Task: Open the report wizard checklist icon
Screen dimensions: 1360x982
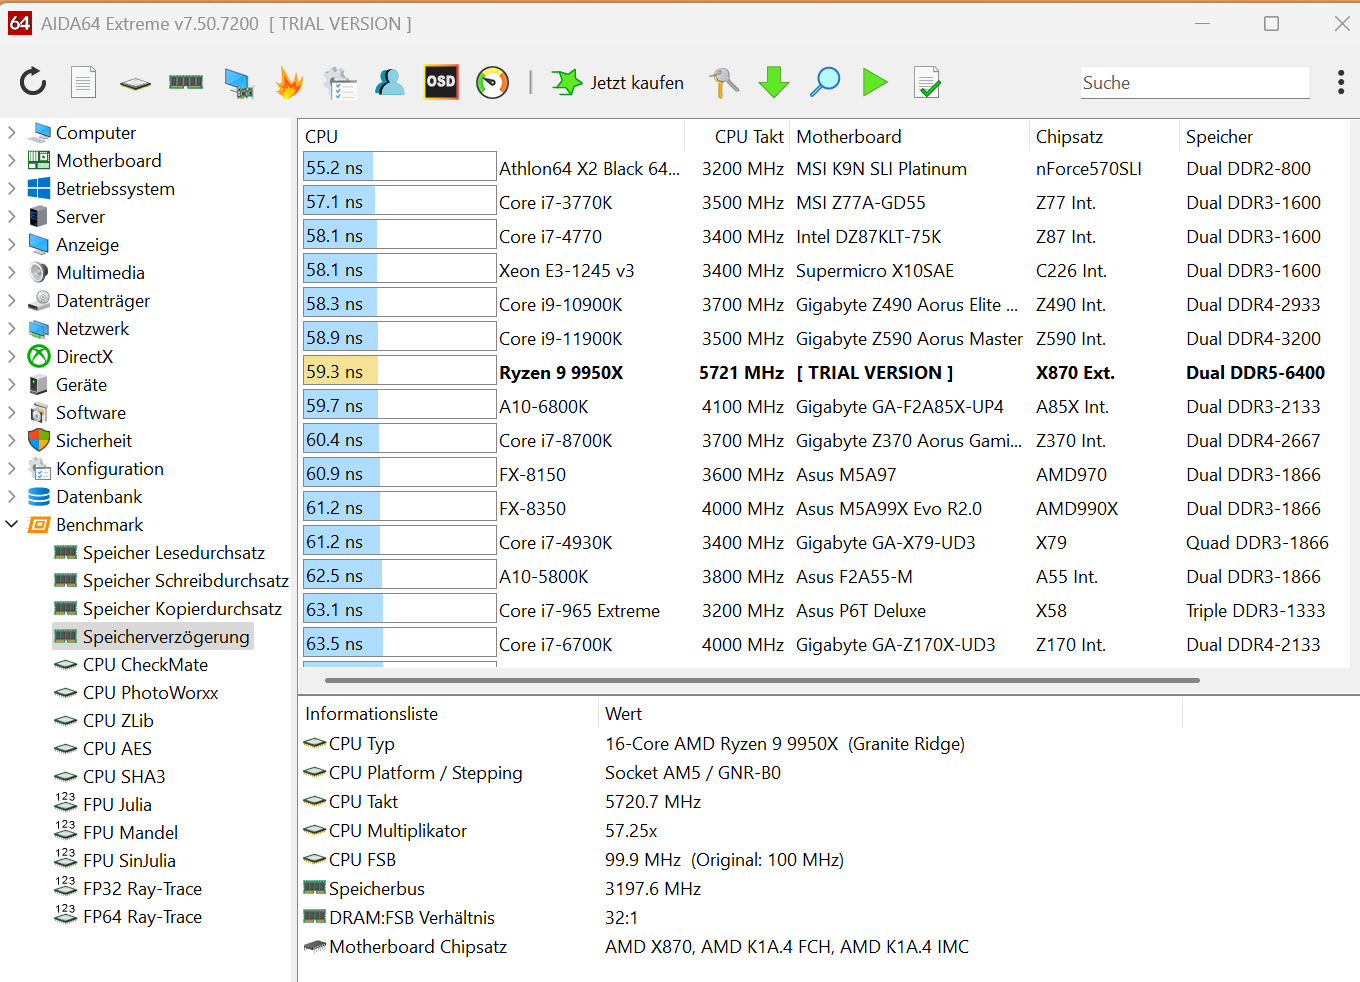Action: point(340,83)
